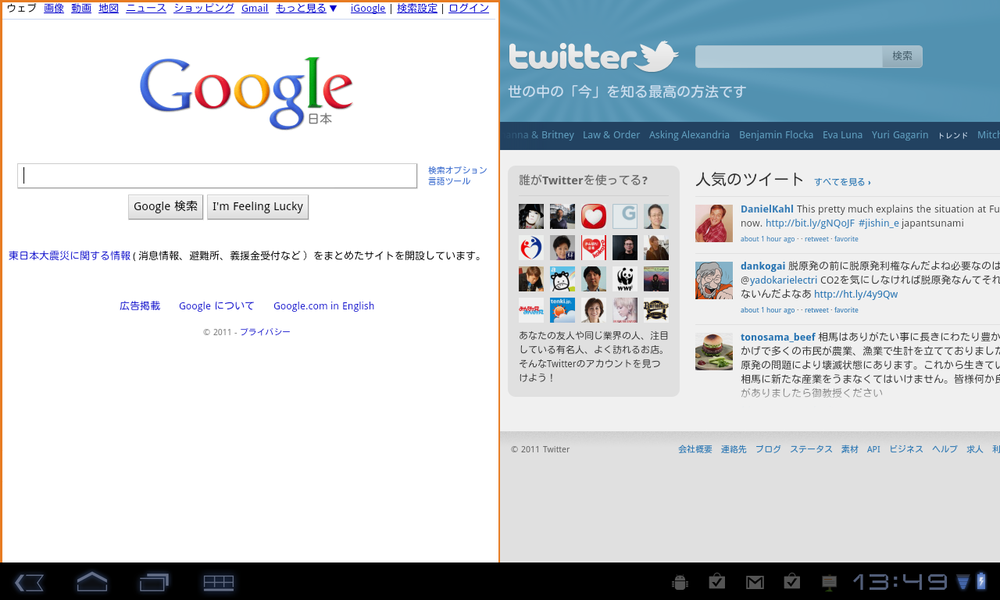This screenshot has height=600, width=1000.
Task: Open the tonosama_beef username link
Action: point(777,337)
